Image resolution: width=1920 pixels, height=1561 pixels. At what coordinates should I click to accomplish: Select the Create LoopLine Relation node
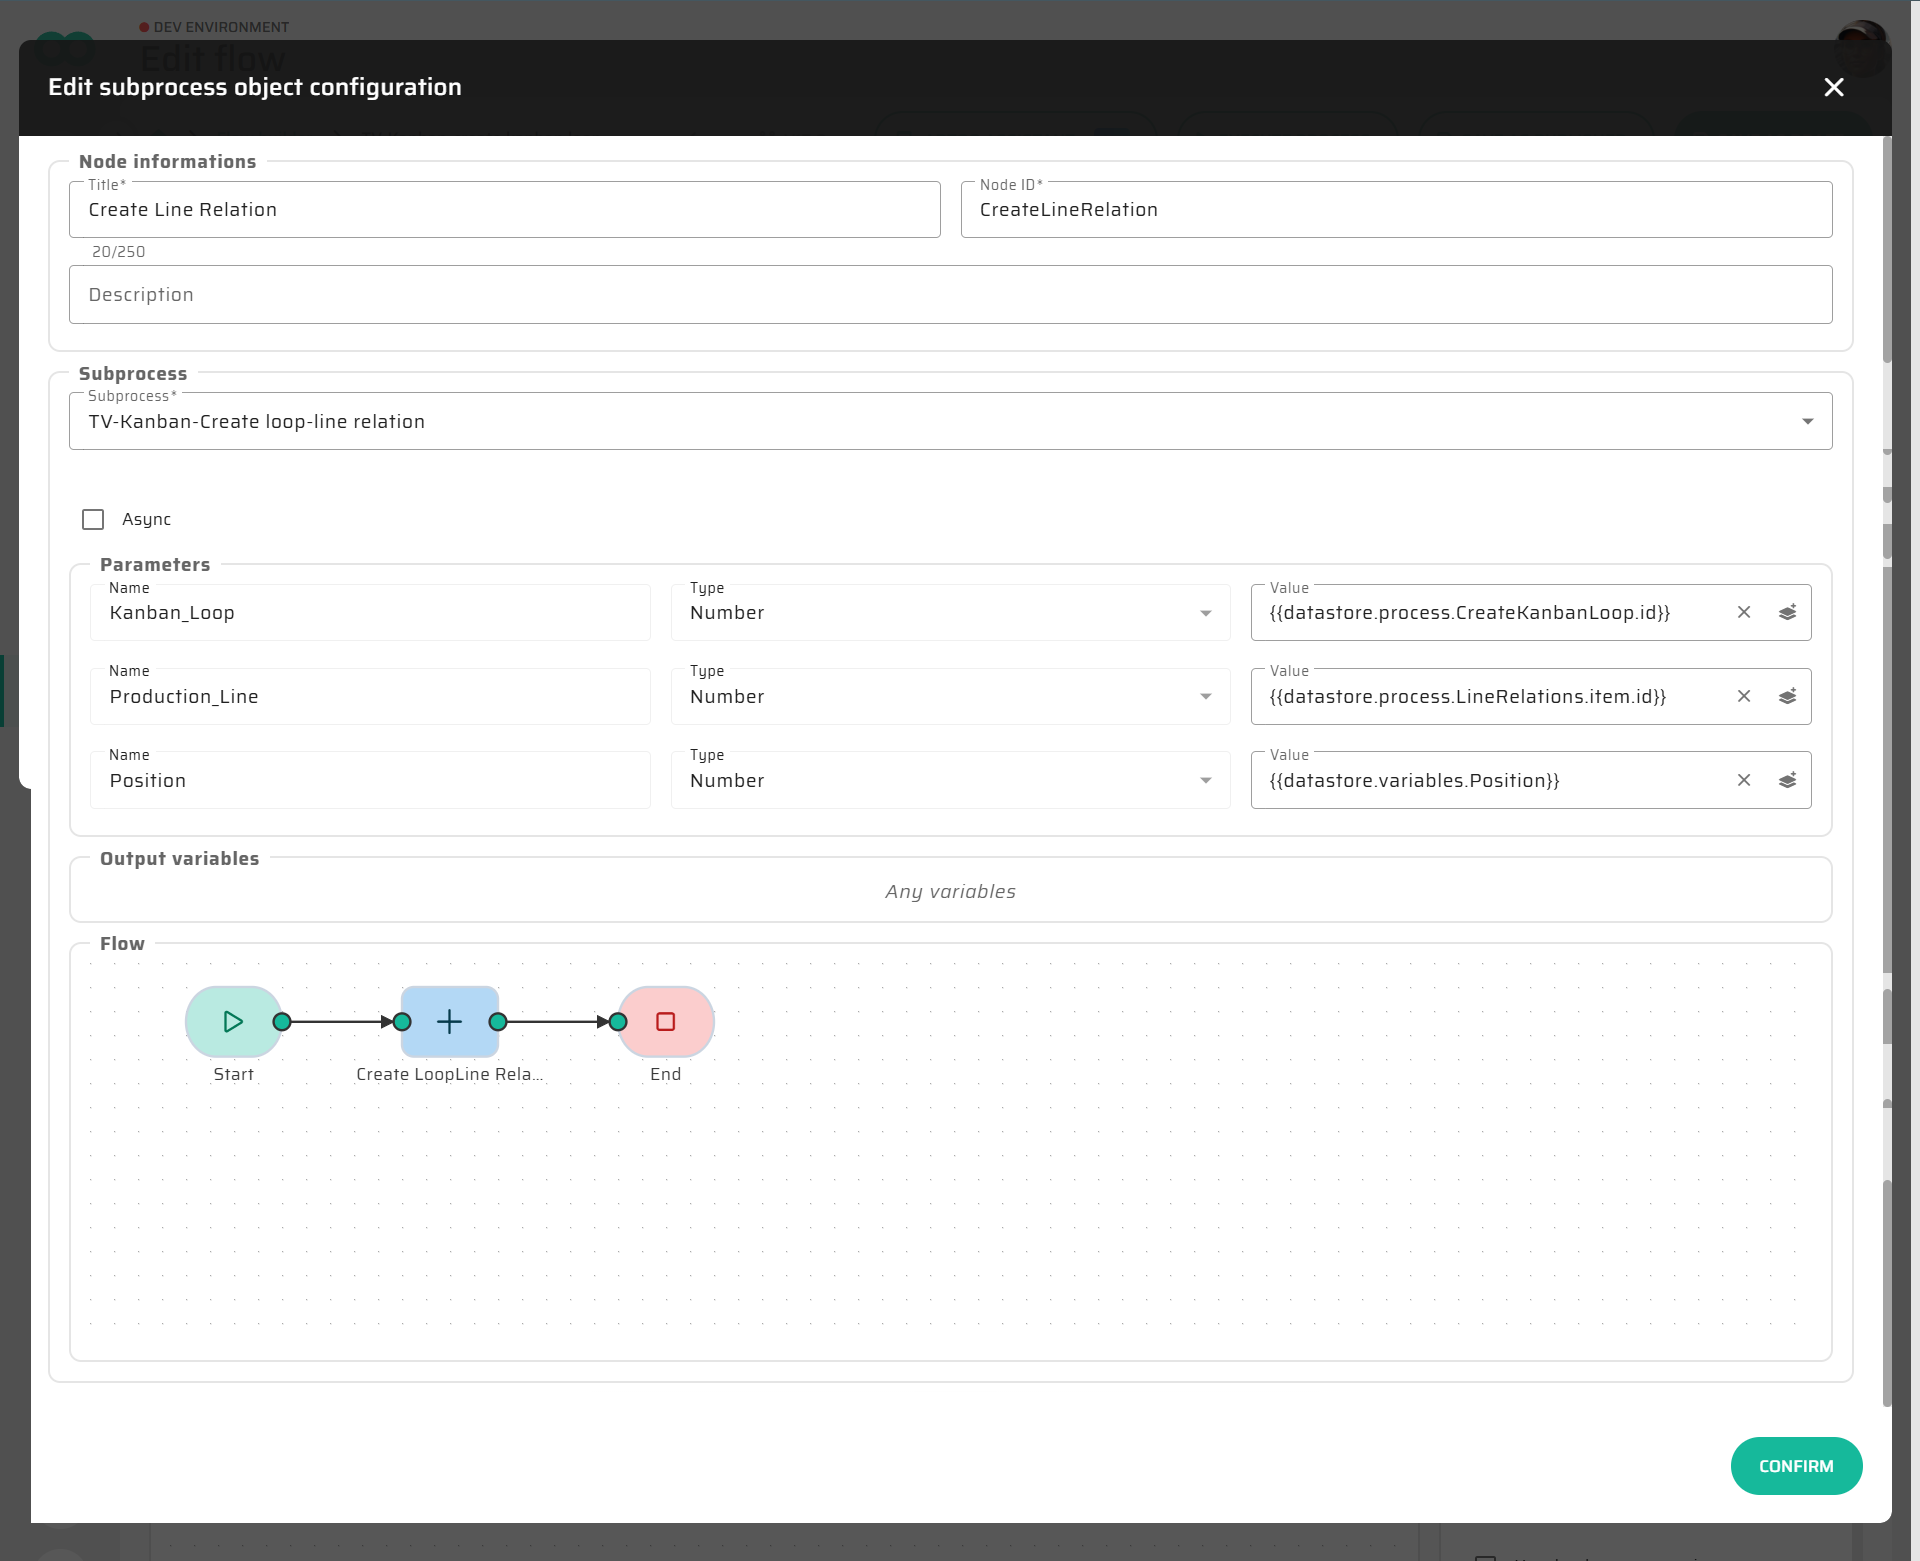tap(450, 1021)
